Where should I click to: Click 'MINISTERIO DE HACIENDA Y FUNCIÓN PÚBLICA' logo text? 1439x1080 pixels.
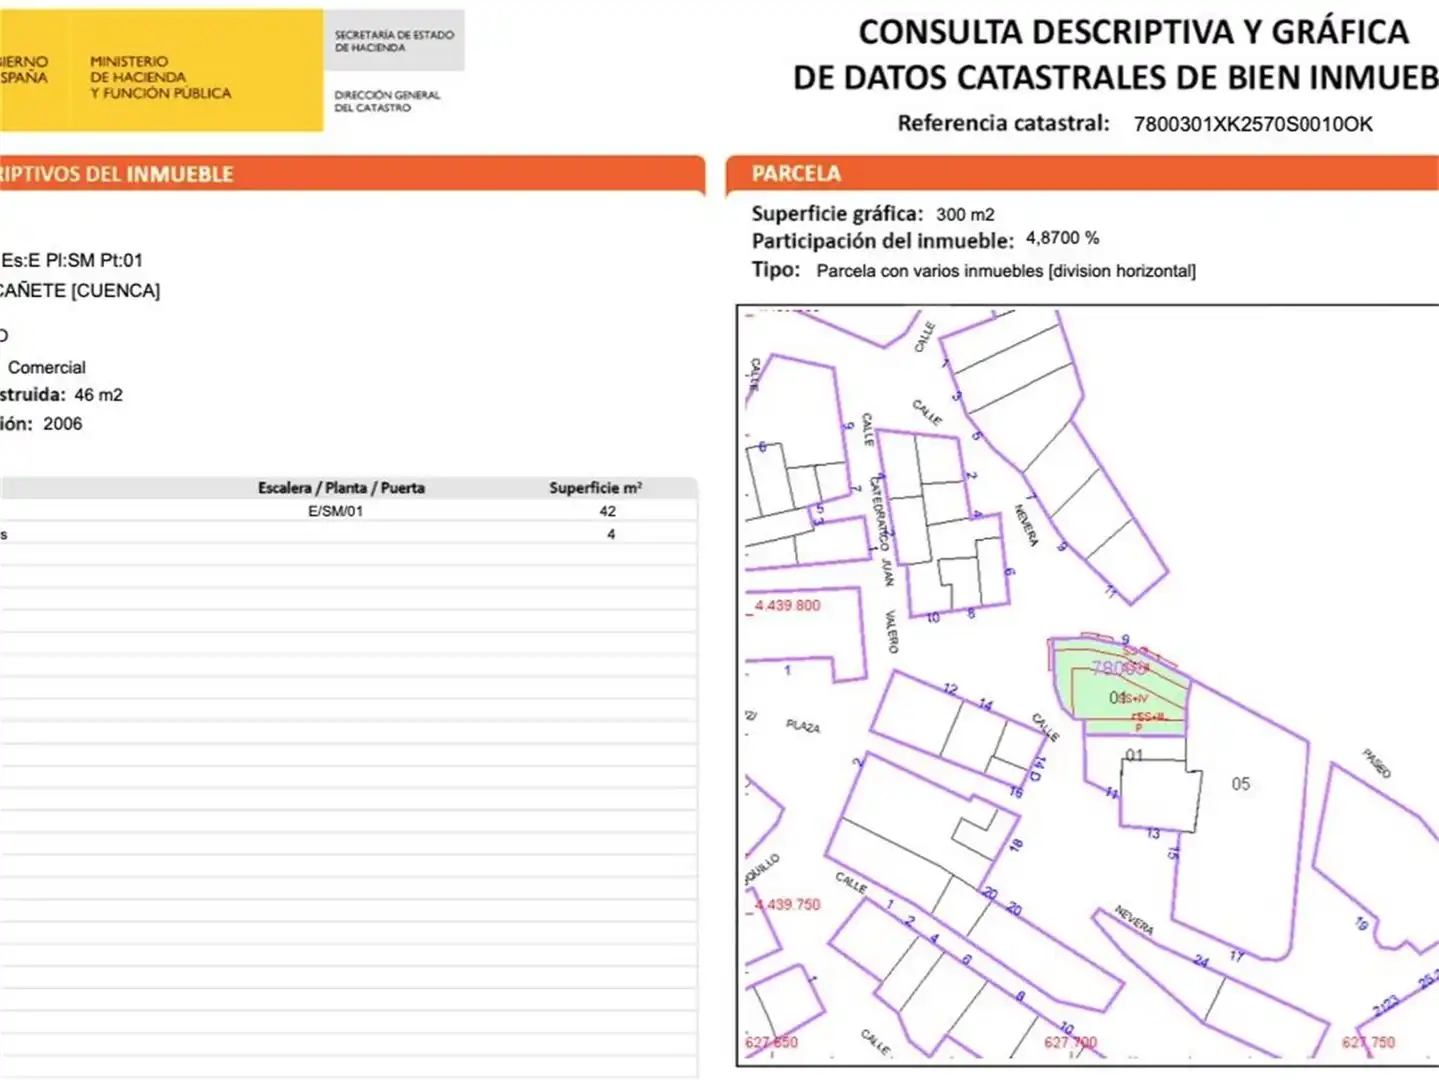click(160, 77)
